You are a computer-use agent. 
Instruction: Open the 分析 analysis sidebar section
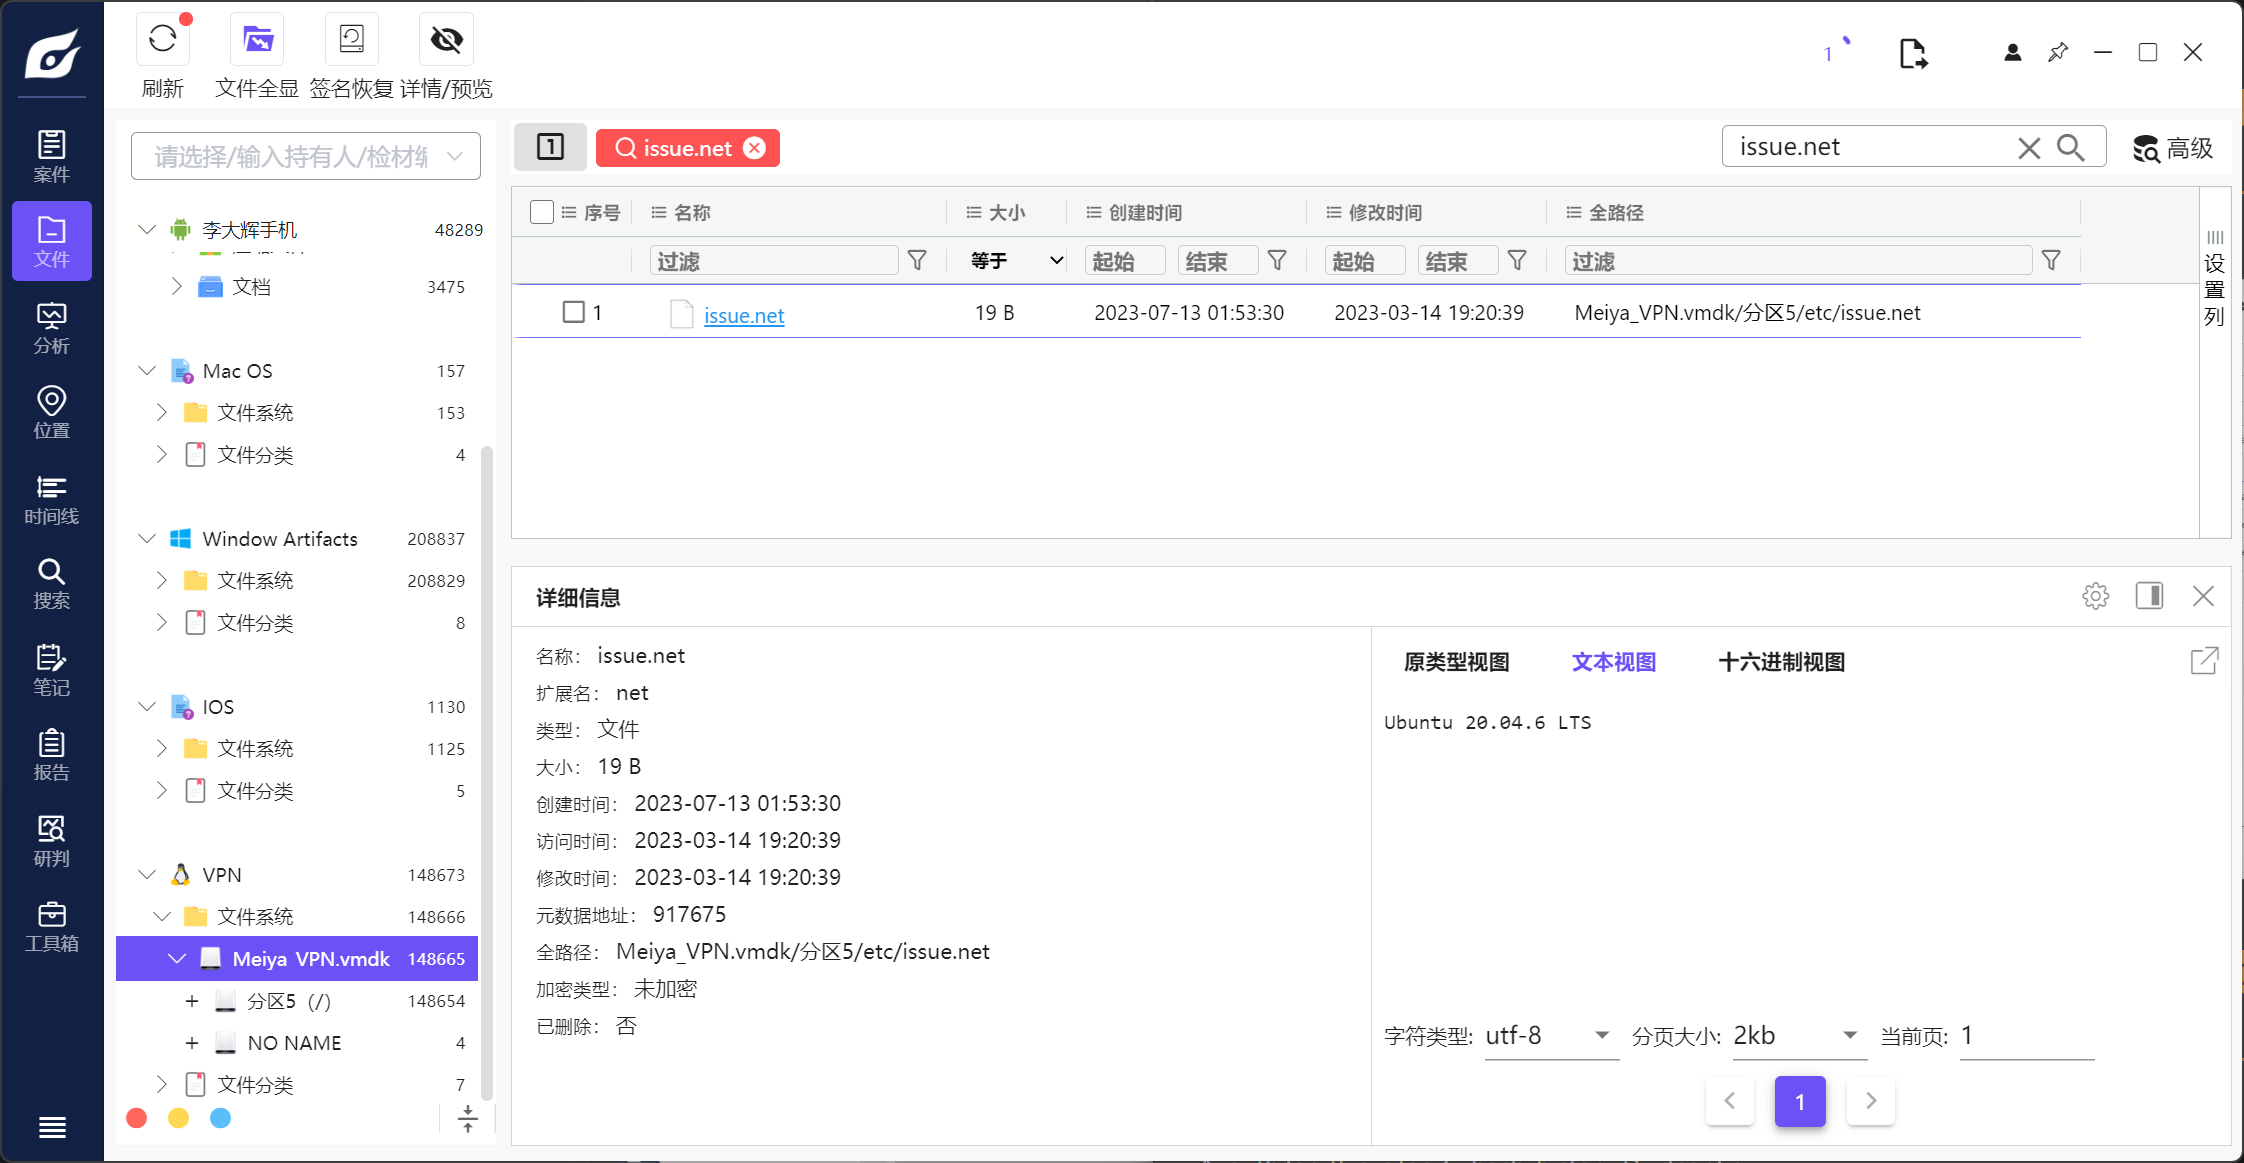51,328
